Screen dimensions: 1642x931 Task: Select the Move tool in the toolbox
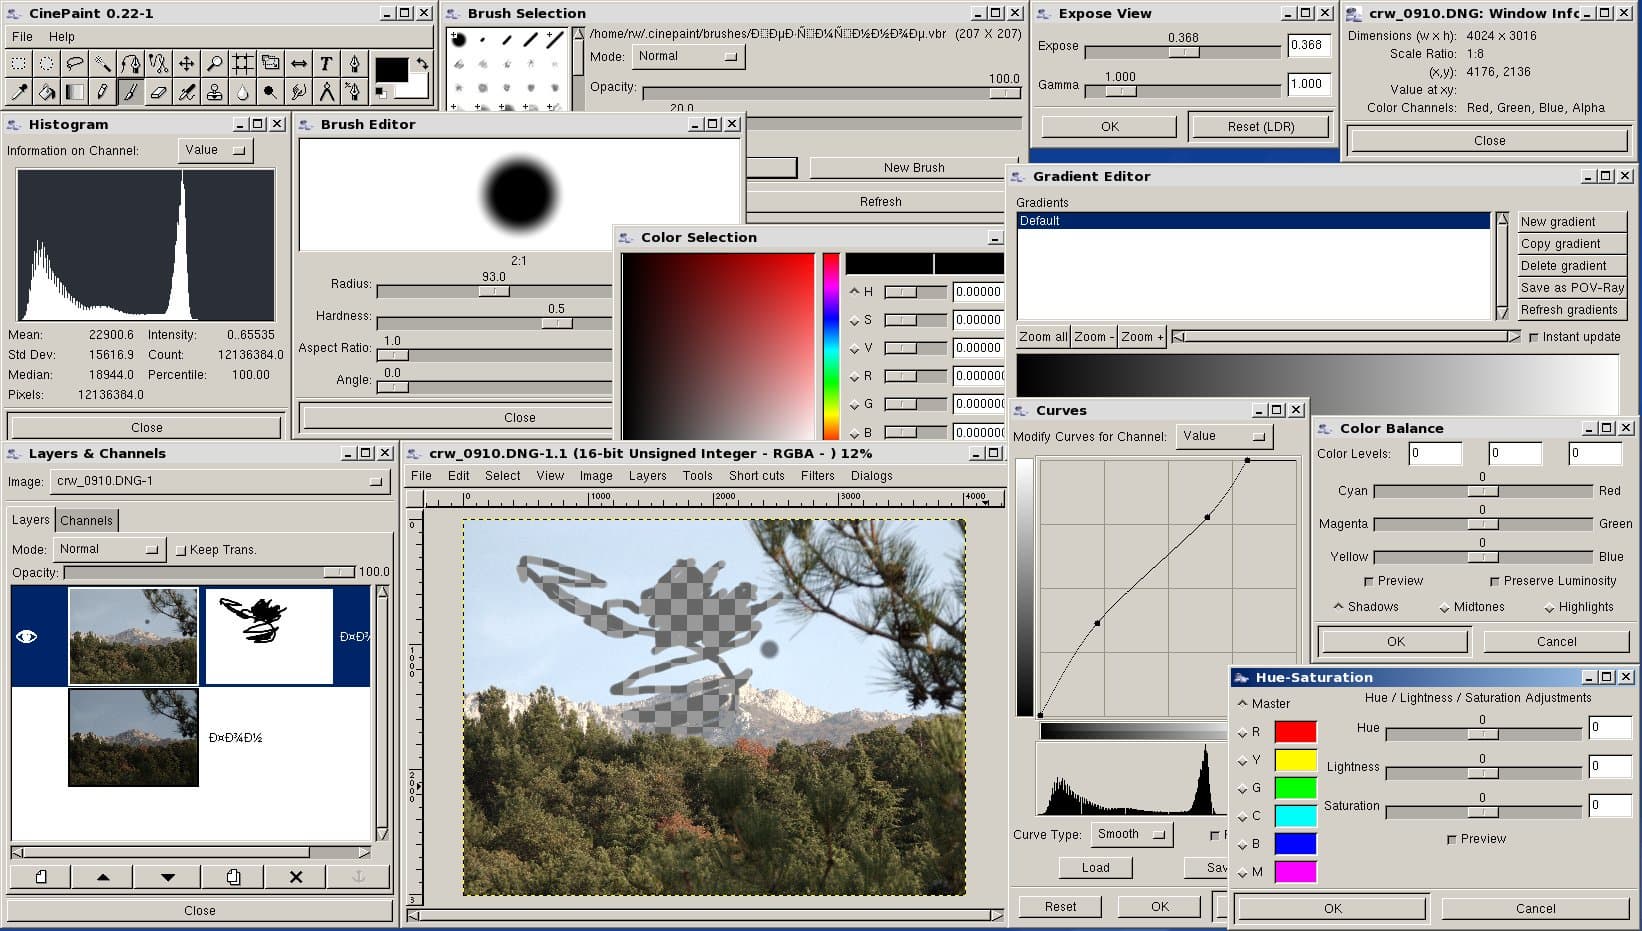[187, 63]
